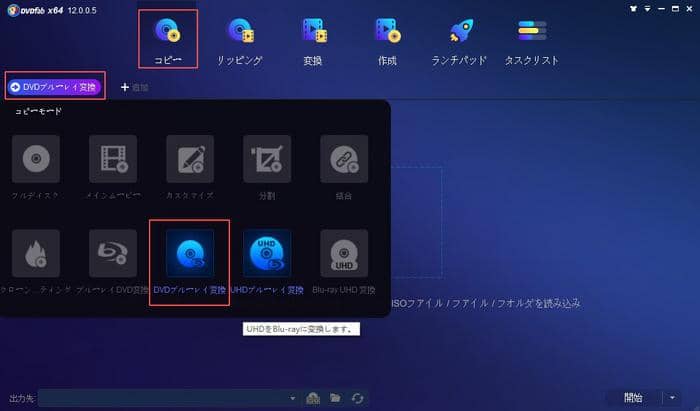Open the 変換 (Converter) module
This screenshot has height=411, width=700.
pos(313,42)
